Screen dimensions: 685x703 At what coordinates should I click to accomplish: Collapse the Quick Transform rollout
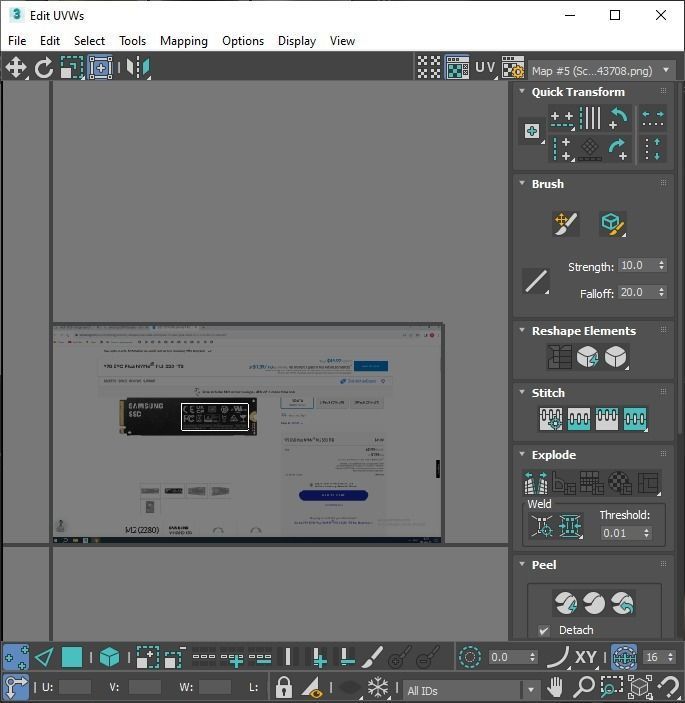coord(522,91)
